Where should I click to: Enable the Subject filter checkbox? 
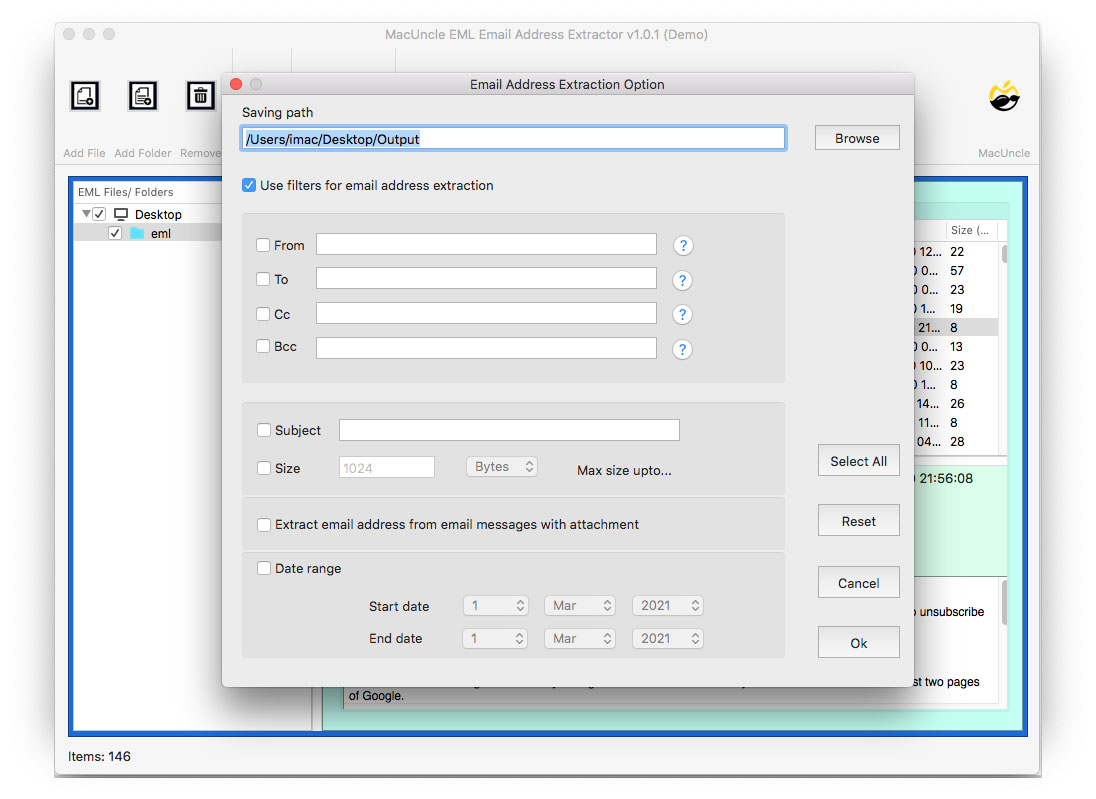[264, 430]
